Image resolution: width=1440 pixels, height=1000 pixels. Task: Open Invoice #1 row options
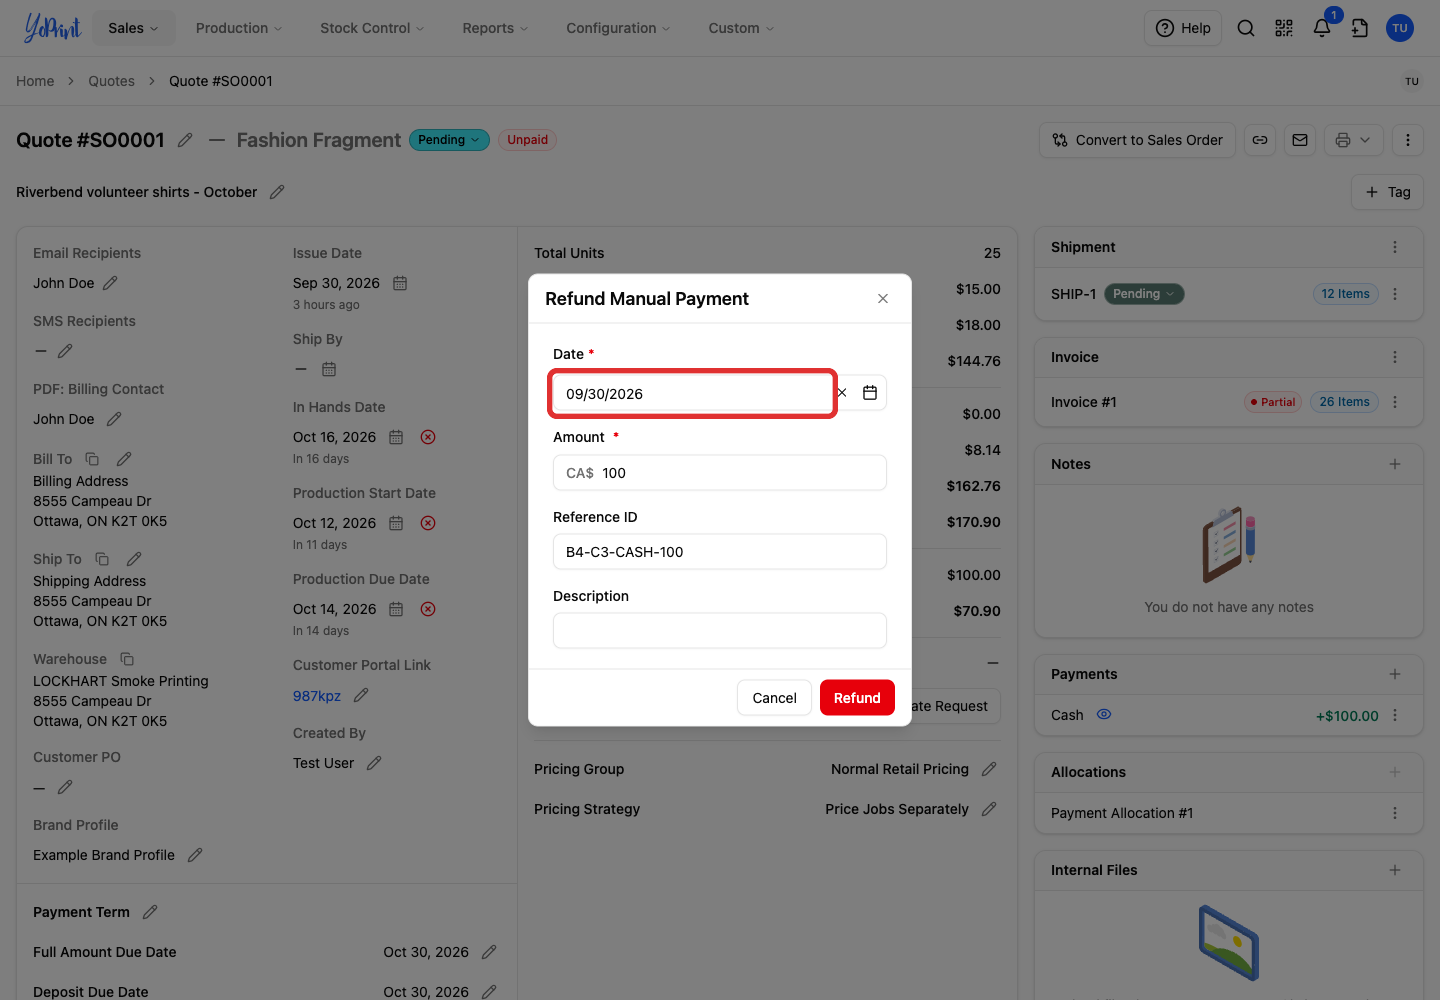click(x=1395, y=402)
